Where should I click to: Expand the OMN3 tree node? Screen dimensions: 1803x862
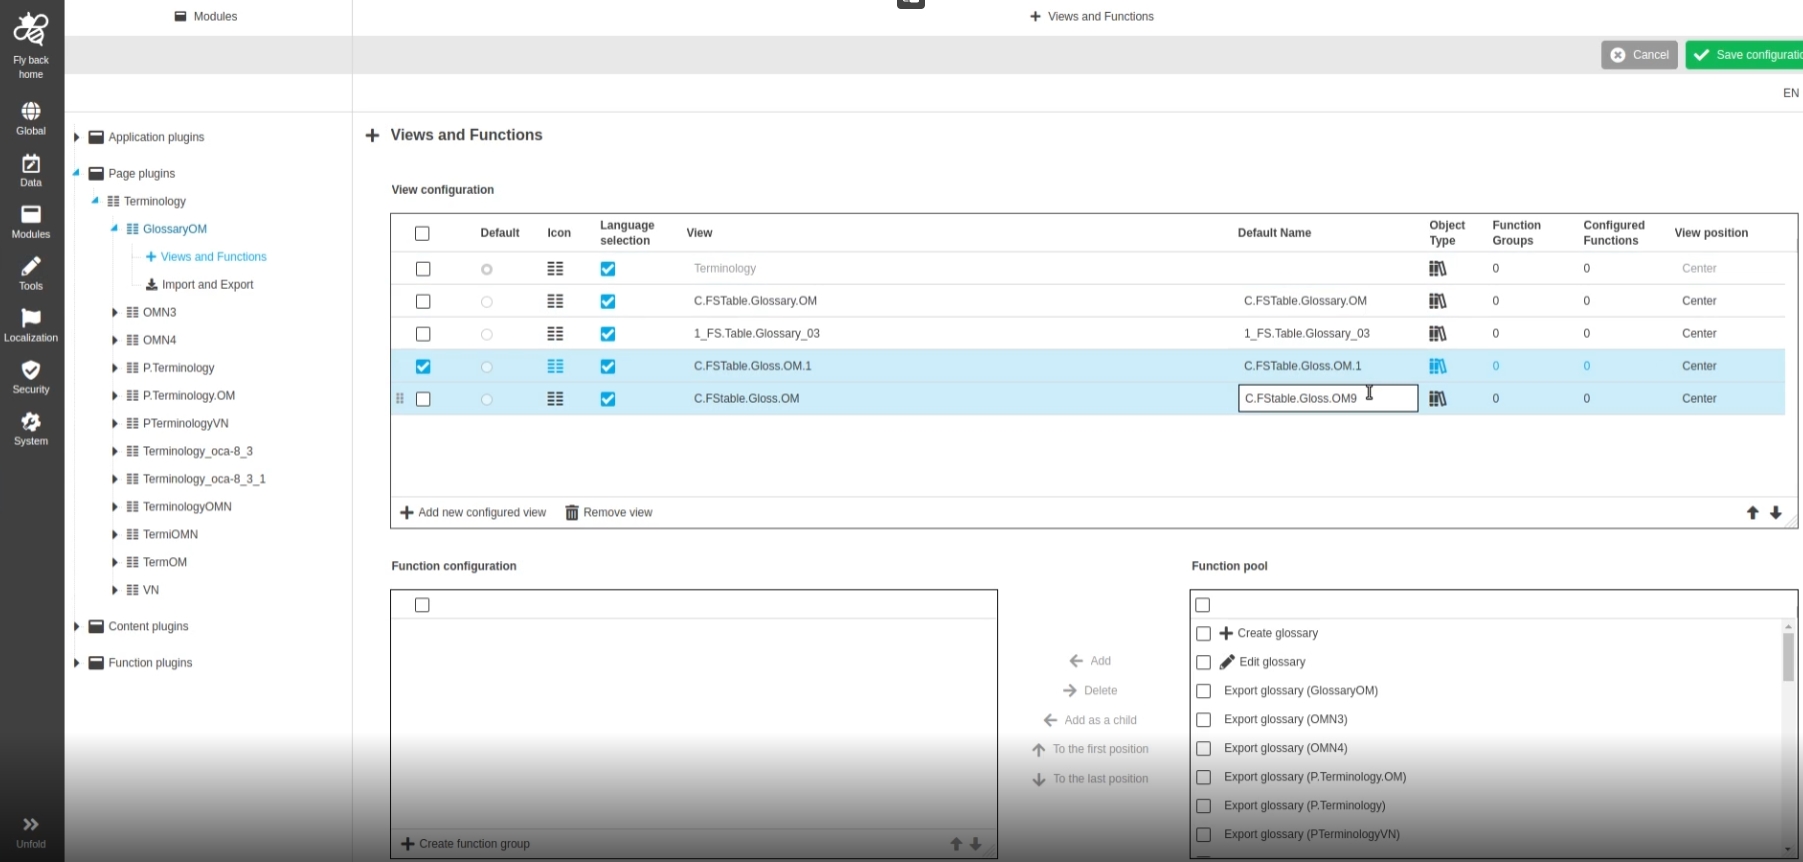tap(115, 313)
